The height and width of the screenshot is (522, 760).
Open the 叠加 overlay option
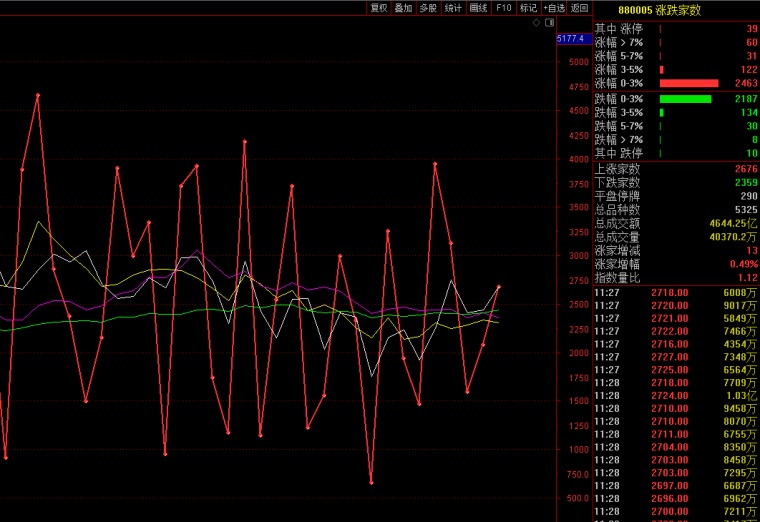[403, 8]
